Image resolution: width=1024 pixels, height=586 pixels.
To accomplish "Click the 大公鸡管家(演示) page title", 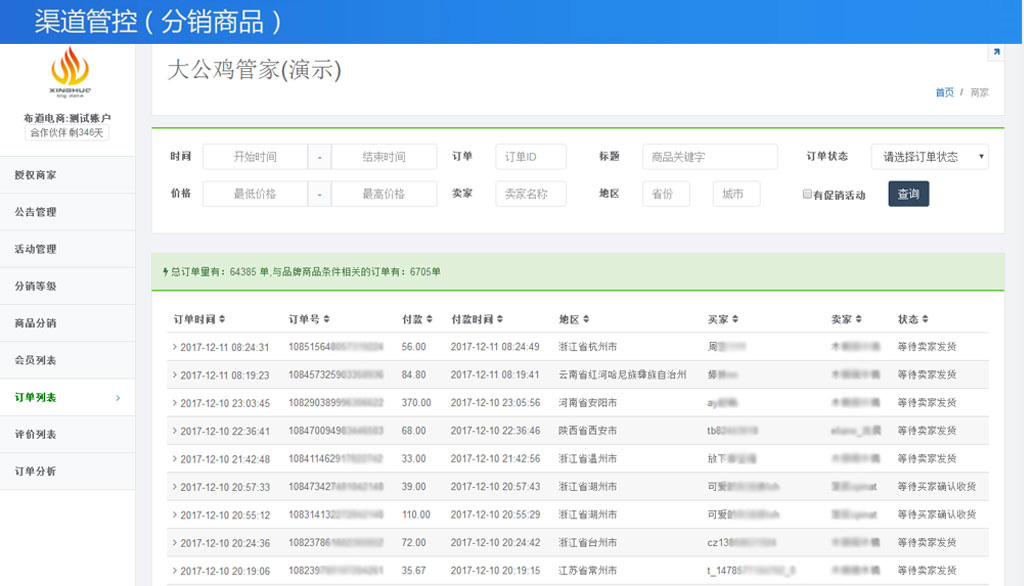I will point(254,70).
